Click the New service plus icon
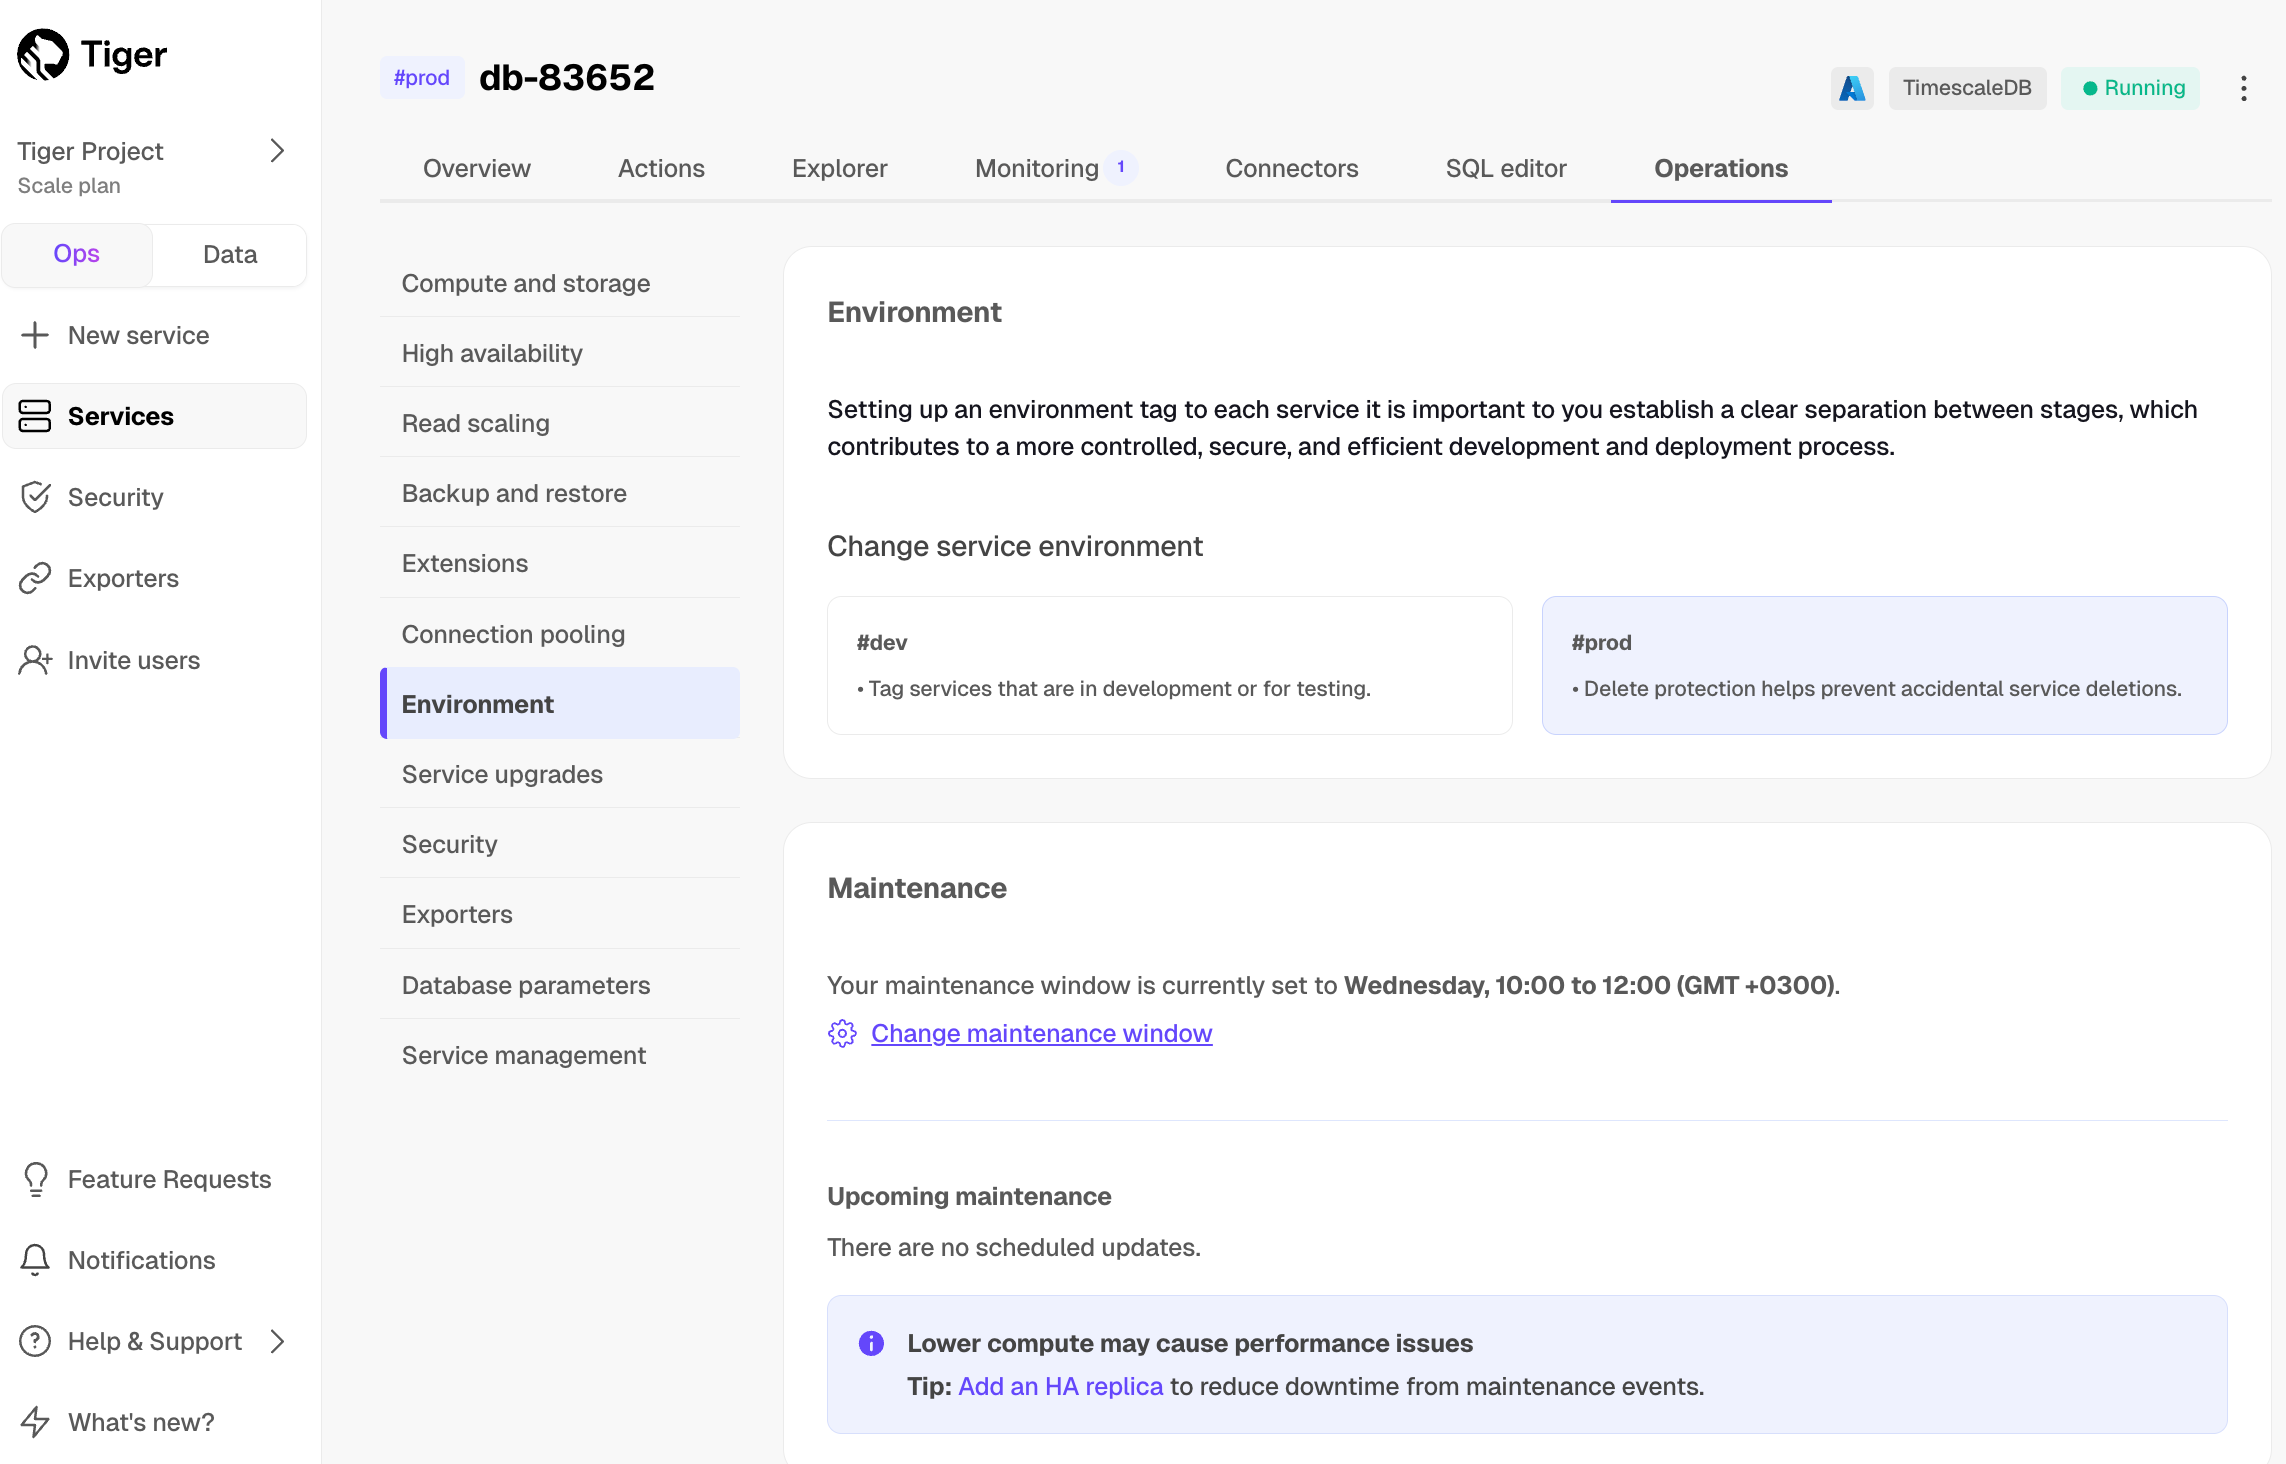This screenshot has height=1464, width=2286. click(35, 335)
